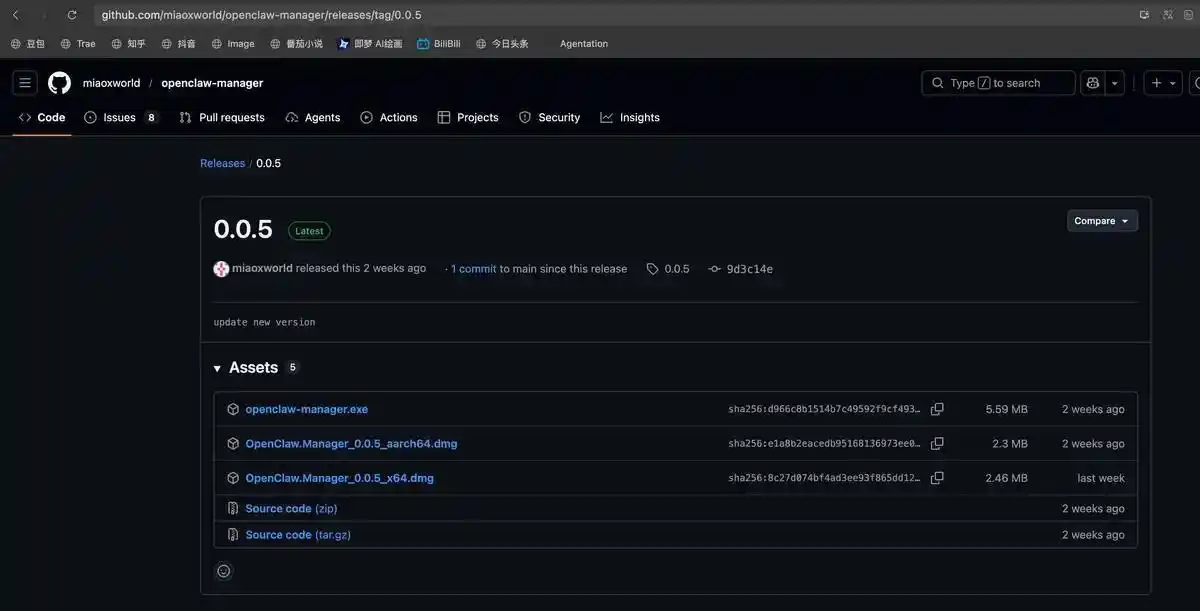The image size is (1200, 611).
Task: Click the Type to search field
Action: click(x=998, y=83)
